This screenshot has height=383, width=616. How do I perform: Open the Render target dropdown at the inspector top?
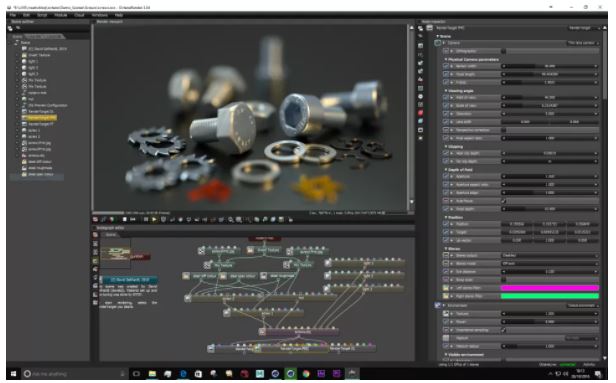[x=584, y=28]
